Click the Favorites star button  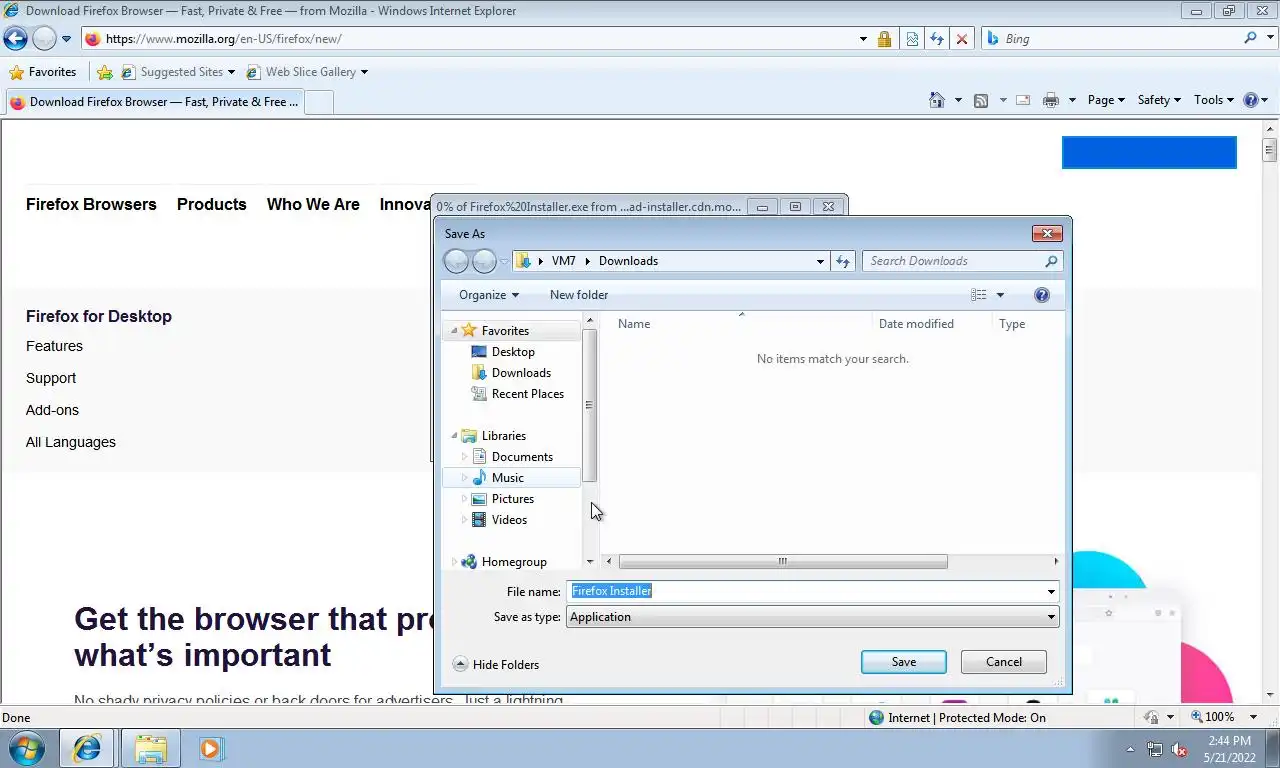[43, 72]
